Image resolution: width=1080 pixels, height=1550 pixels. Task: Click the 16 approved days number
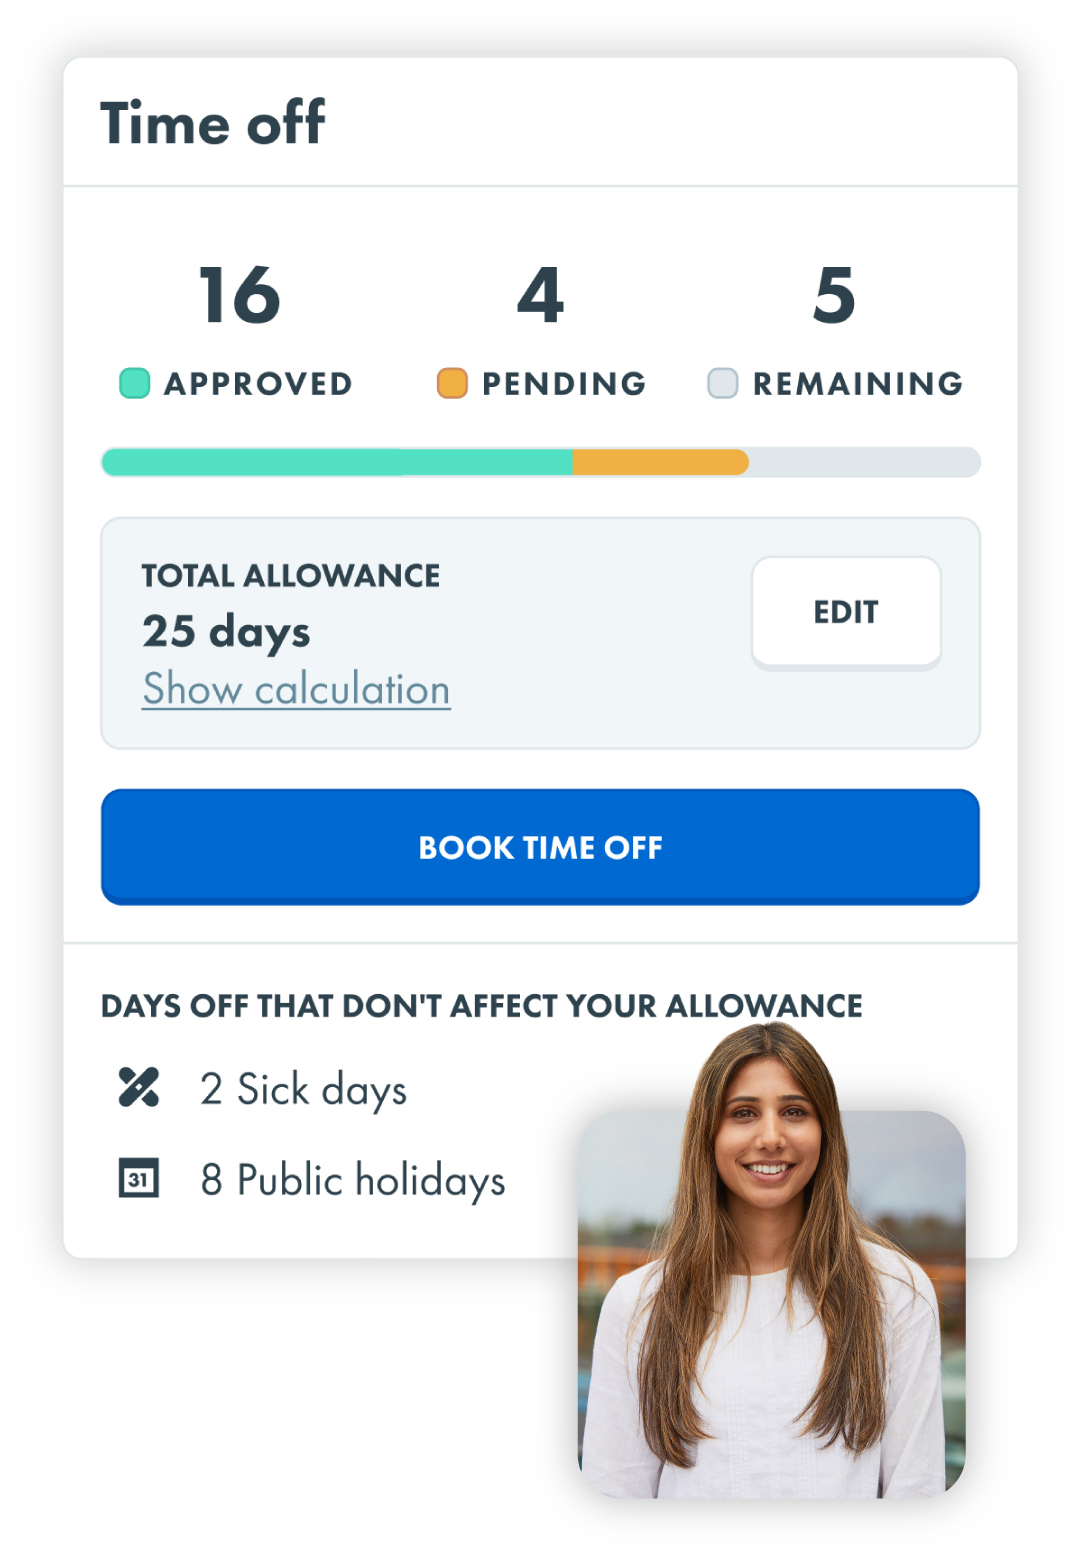pyautogui.click(x=240, y=296)
